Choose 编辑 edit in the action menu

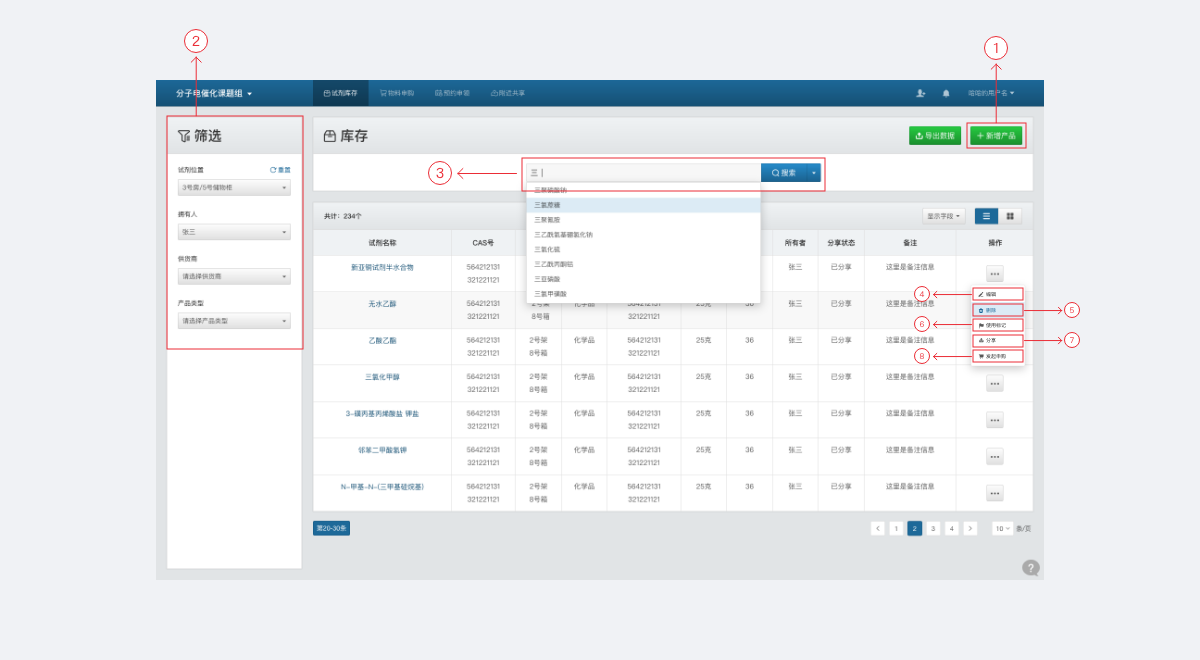(998, 295)
